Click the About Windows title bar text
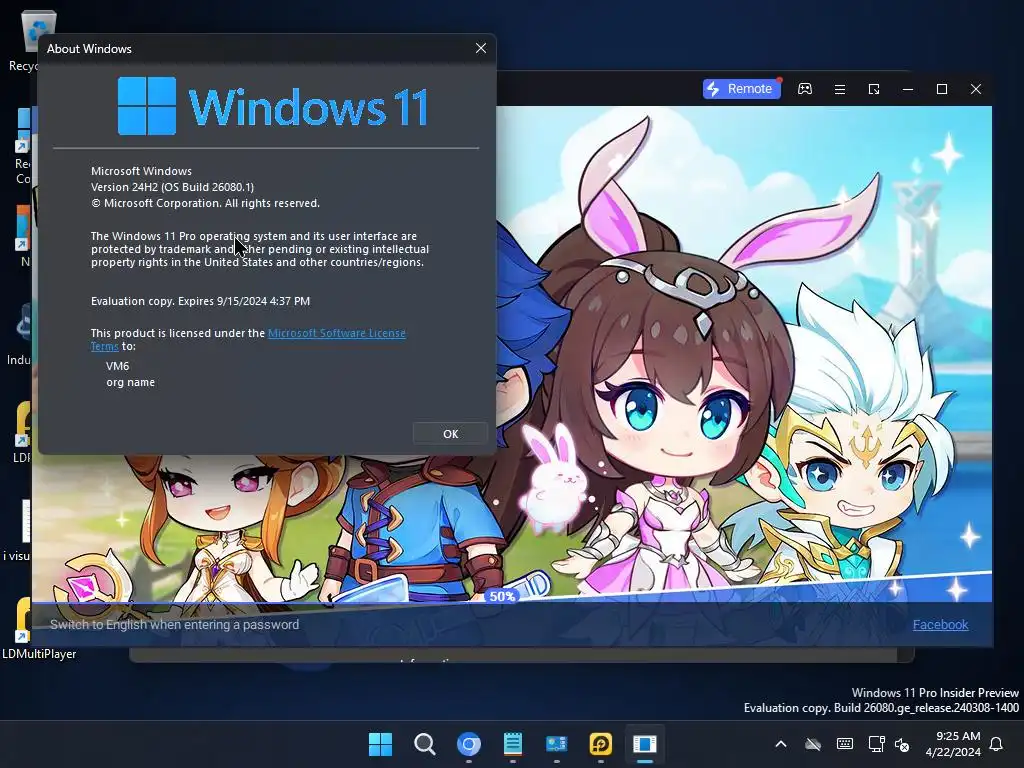Viewport: 1024px width, 768px height. click(x=89, y=48)
